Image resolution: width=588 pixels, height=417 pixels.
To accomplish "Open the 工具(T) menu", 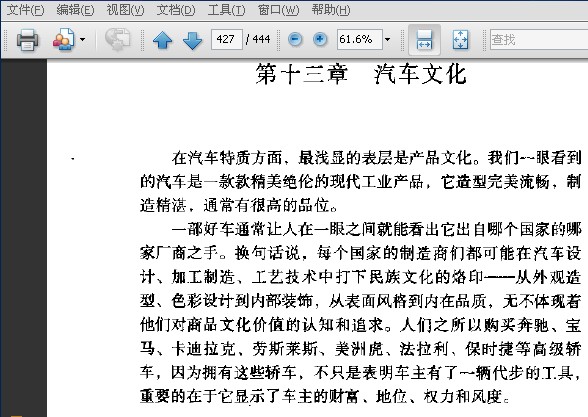I will coord(226,10).
